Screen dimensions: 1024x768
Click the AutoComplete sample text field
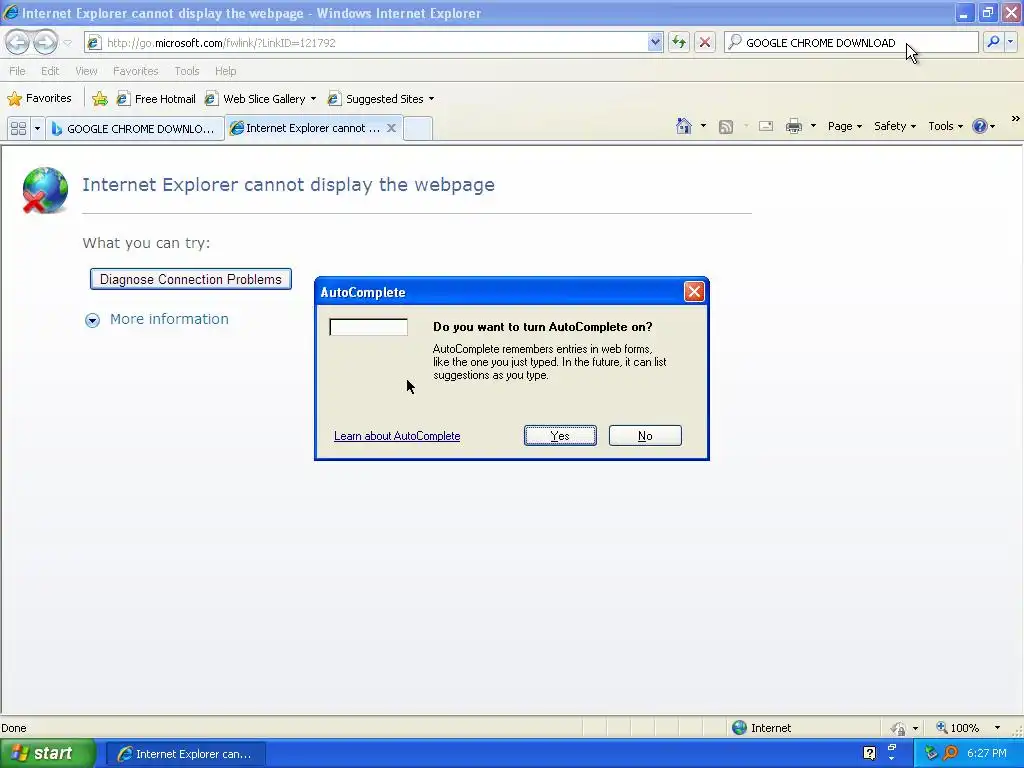(x=368, y=327)
